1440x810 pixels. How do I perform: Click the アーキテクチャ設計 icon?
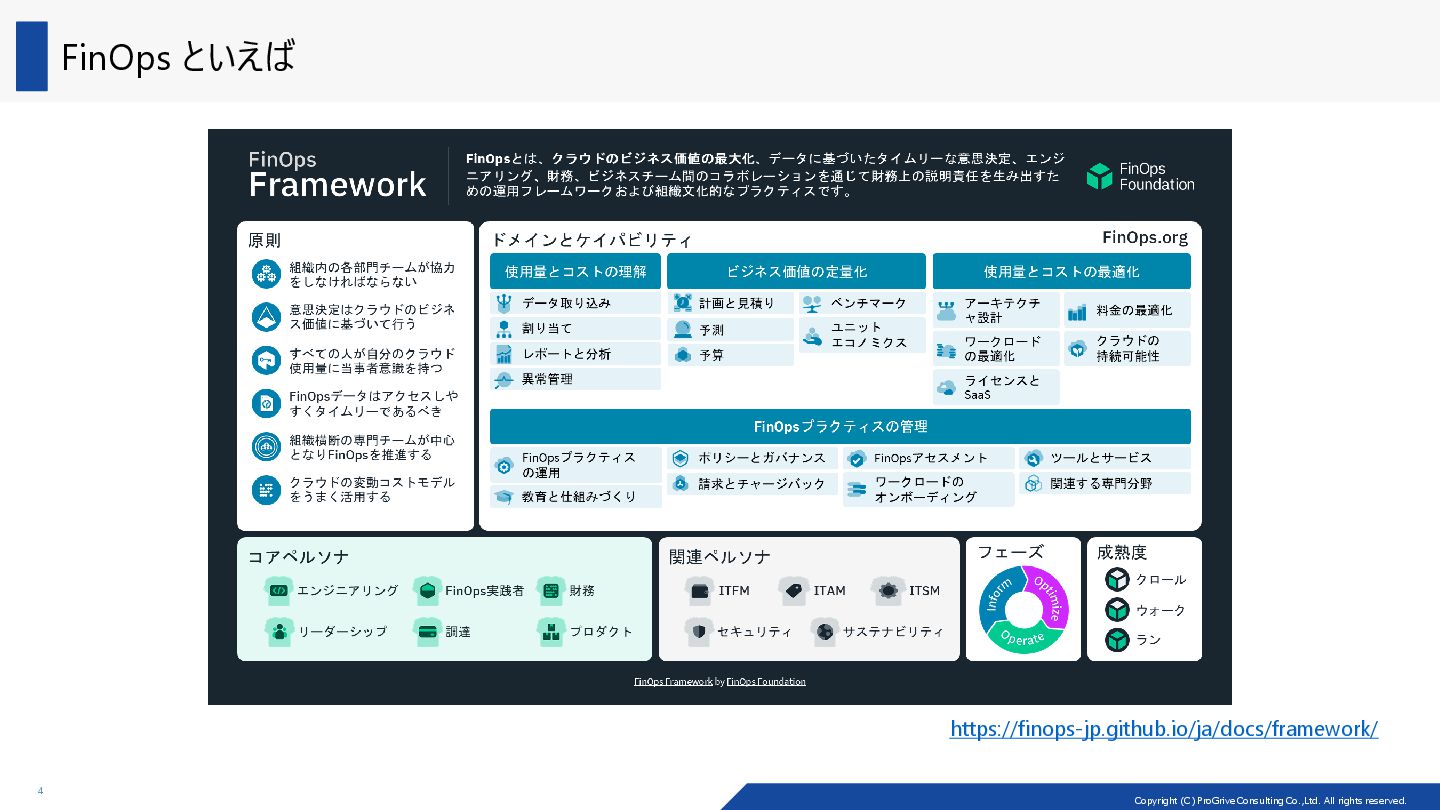pos(946,310)
